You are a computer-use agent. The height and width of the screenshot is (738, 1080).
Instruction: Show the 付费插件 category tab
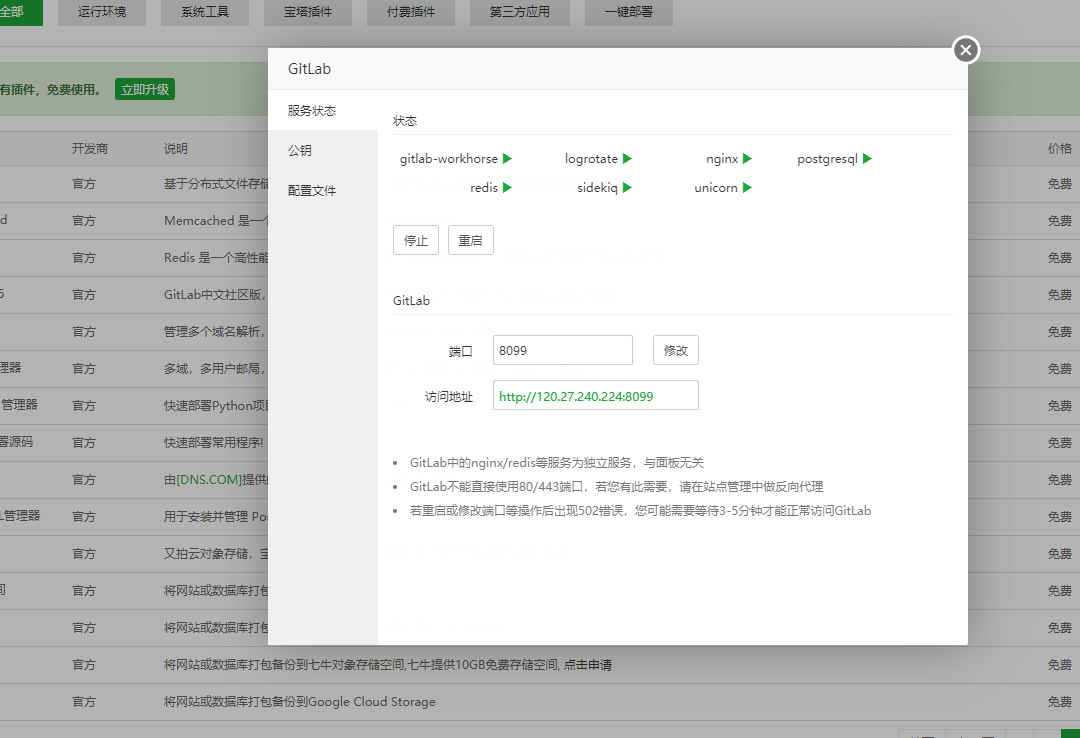(411, 12)
